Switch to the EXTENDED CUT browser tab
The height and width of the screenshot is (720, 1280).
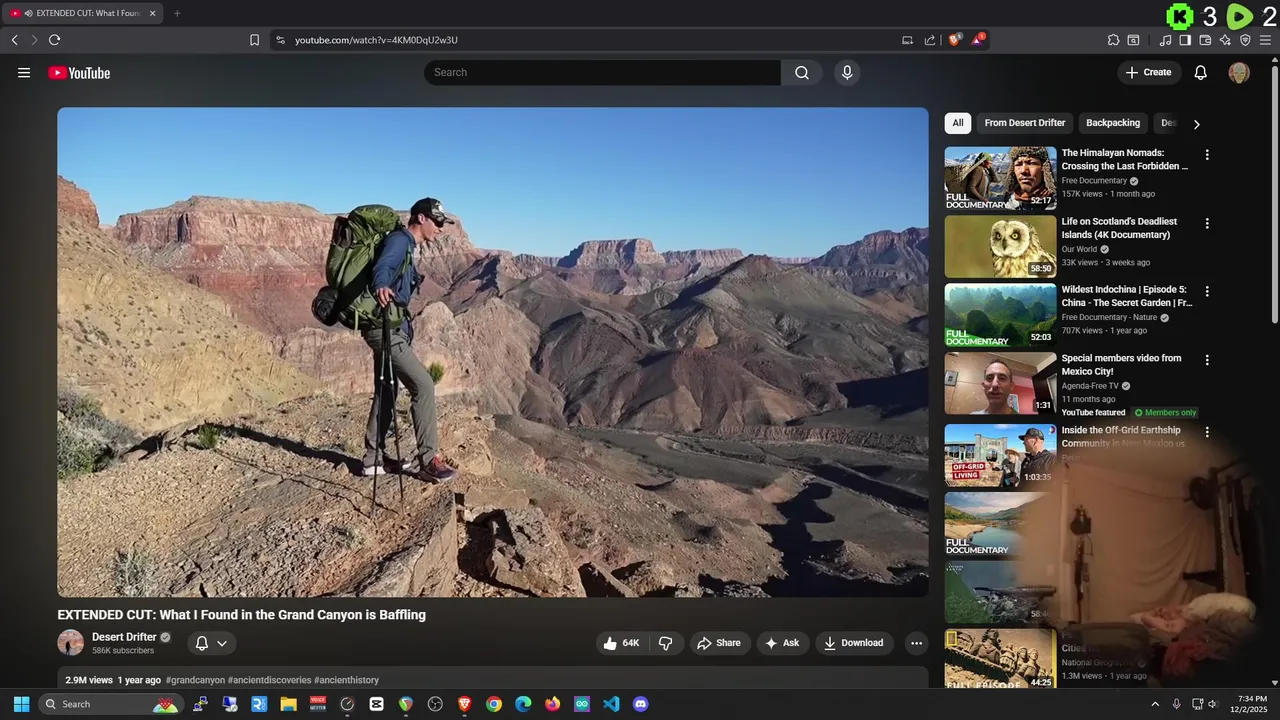[x=82, y=13]
